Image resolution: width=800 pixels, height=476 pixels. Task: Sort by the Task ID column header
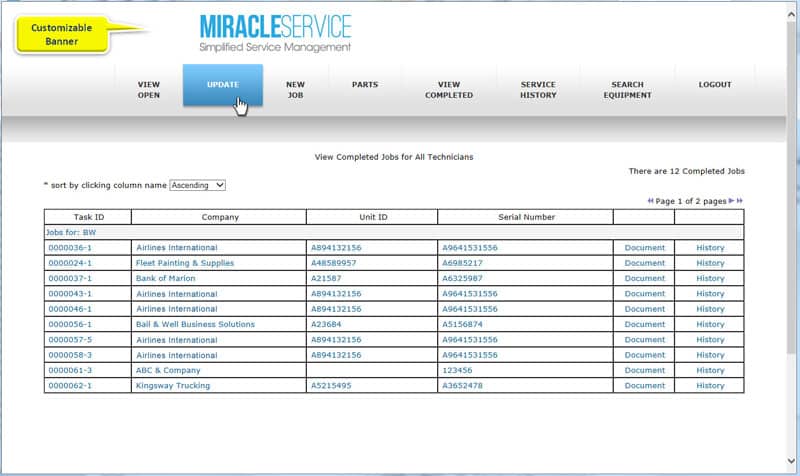coord(89,217)
